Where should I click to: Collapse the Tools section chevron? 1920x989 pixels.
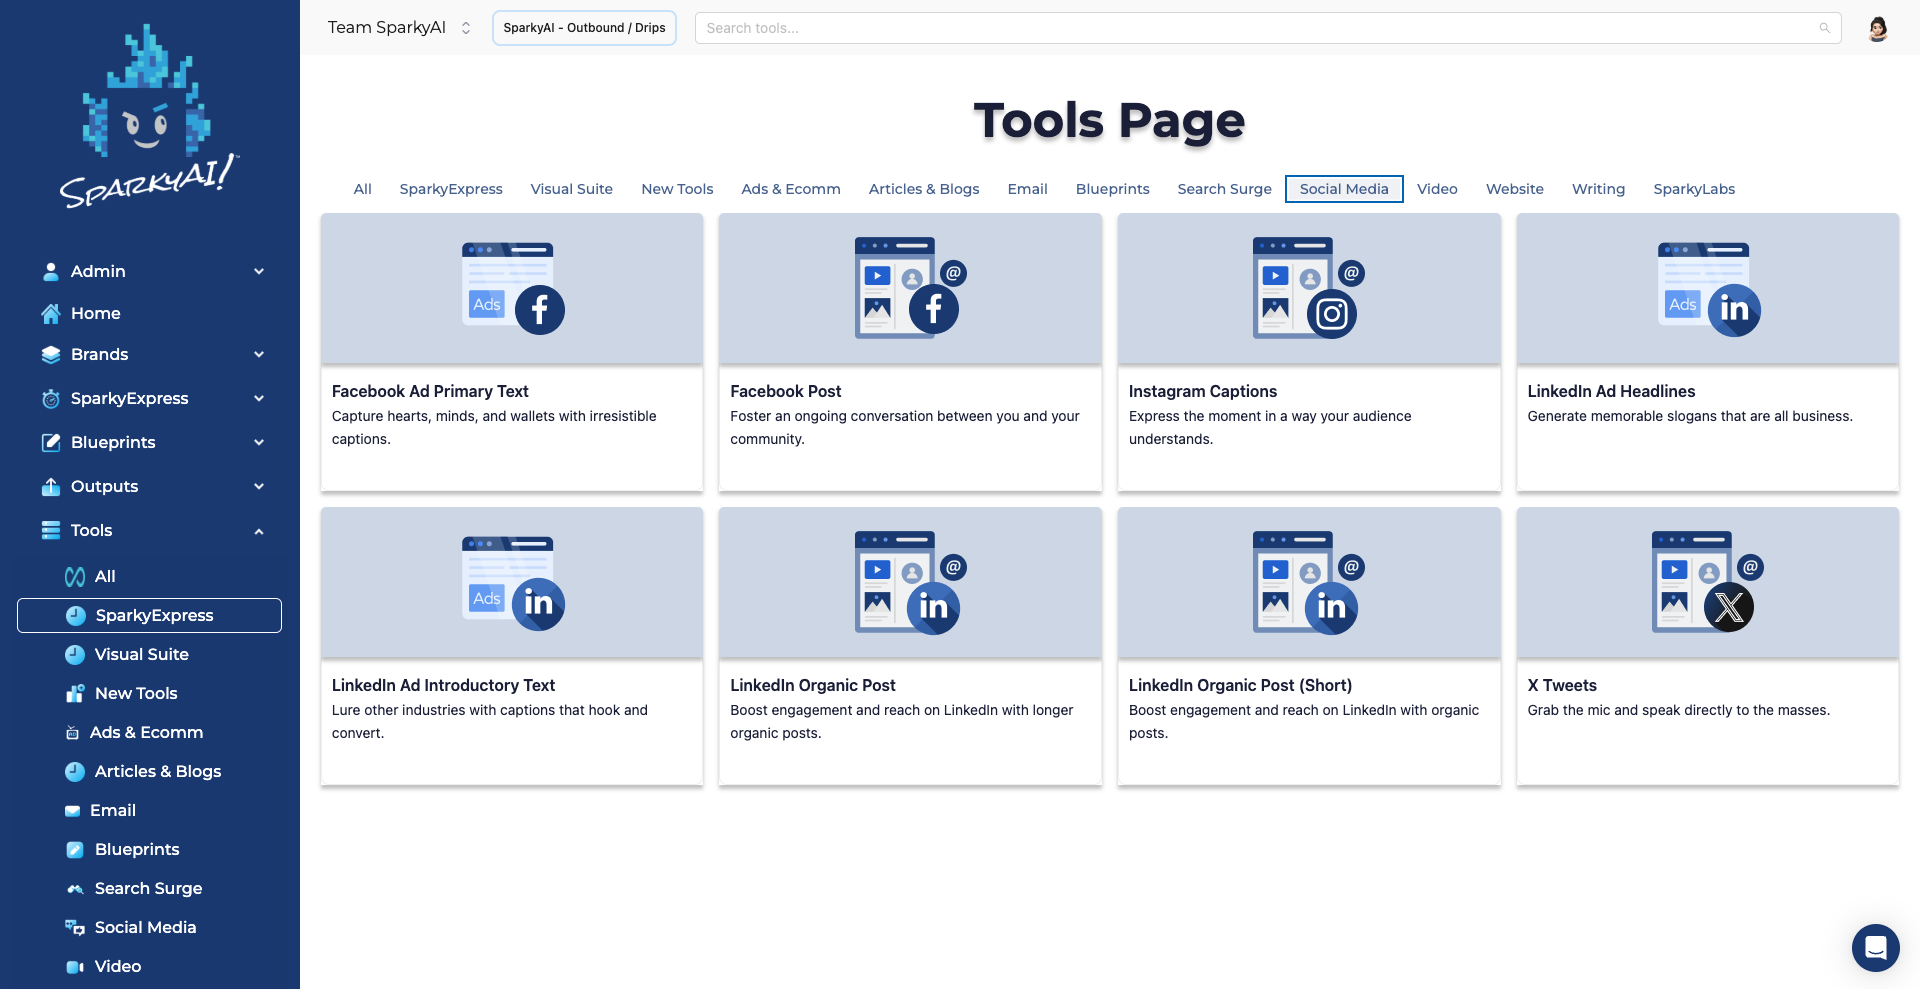point(259,531)
